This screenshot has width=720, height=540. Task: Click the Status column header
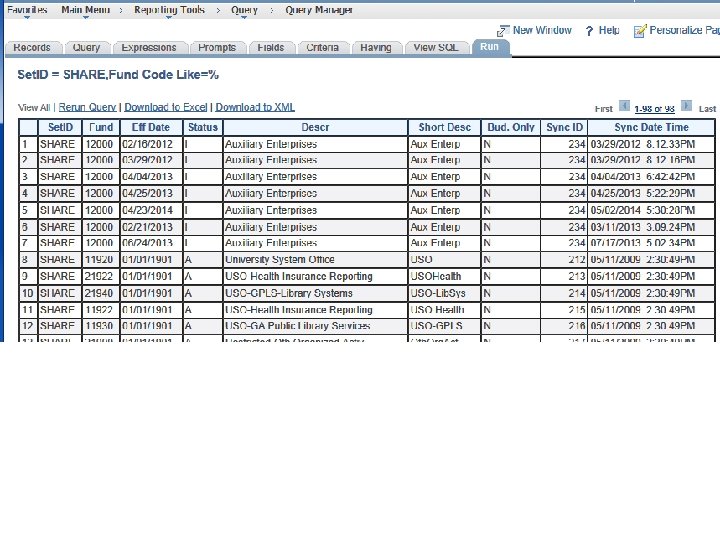202,127
